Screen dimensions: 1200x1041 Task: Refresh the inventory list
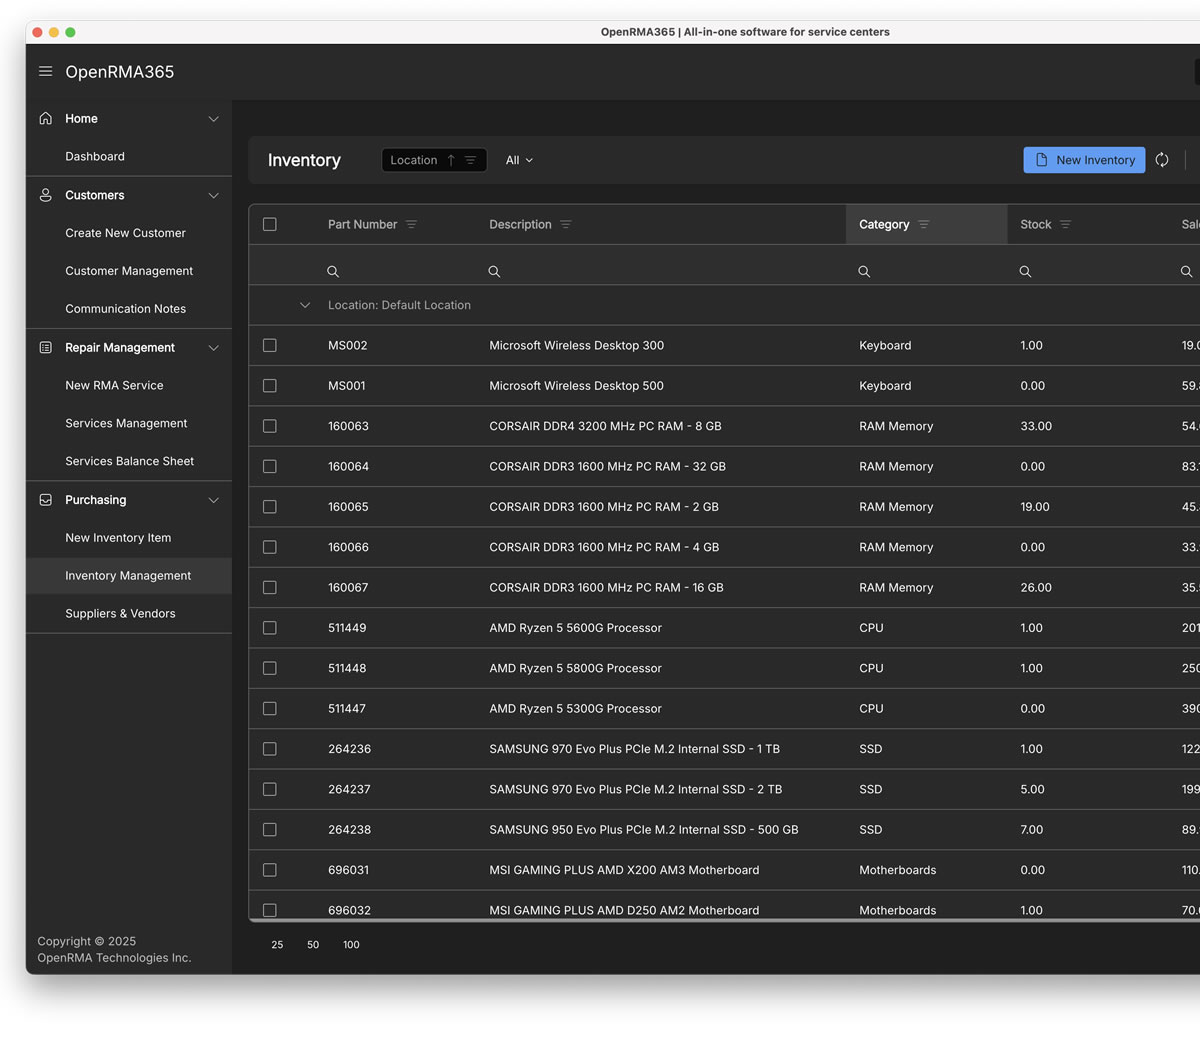pos(1162,159)
